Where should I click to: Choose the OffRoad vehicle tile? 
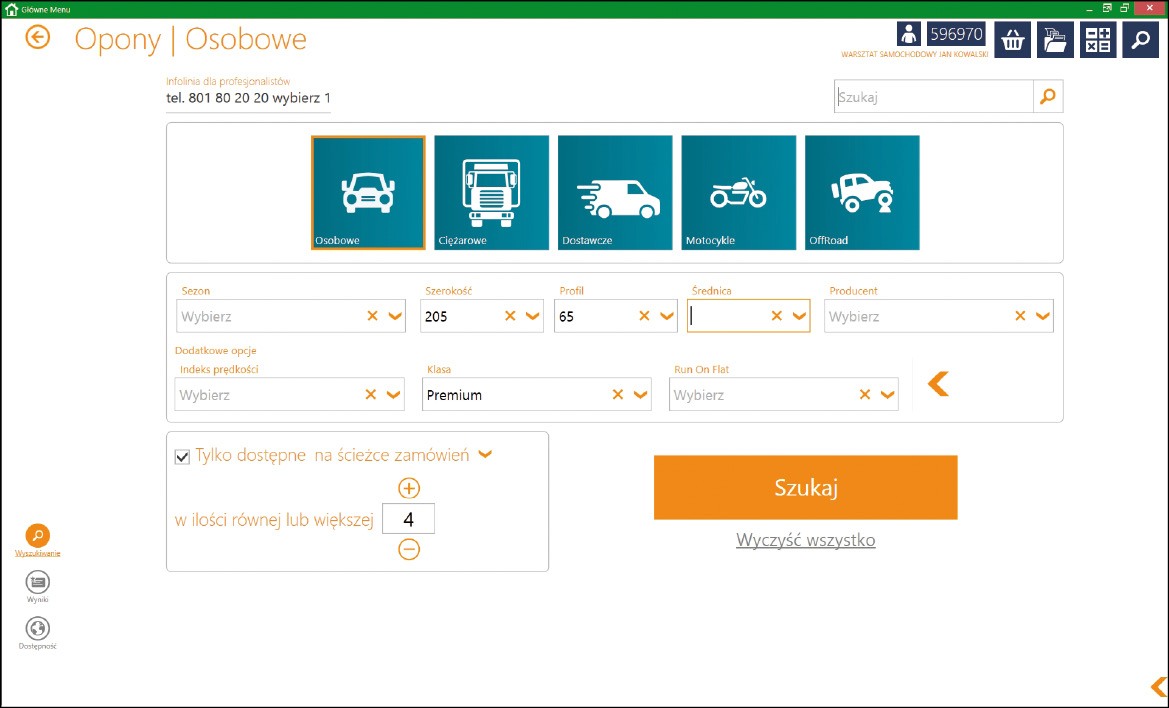coord(862,192)
